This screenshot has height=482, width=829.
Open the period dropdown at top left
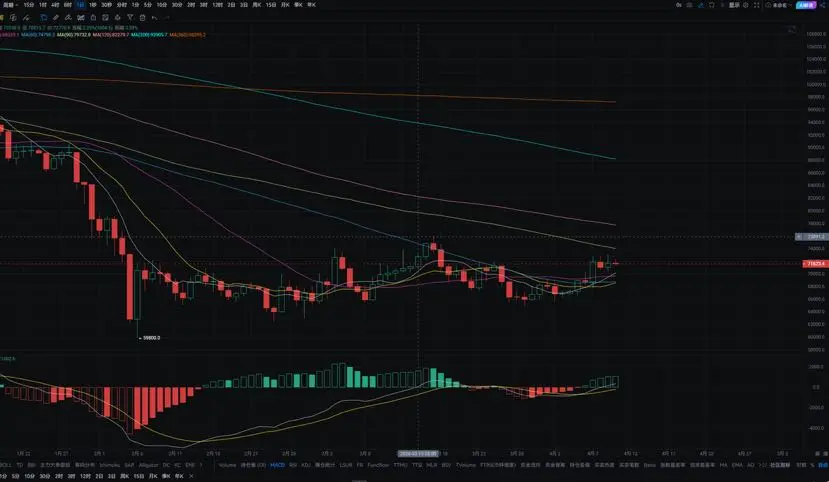tap(11, 5)
